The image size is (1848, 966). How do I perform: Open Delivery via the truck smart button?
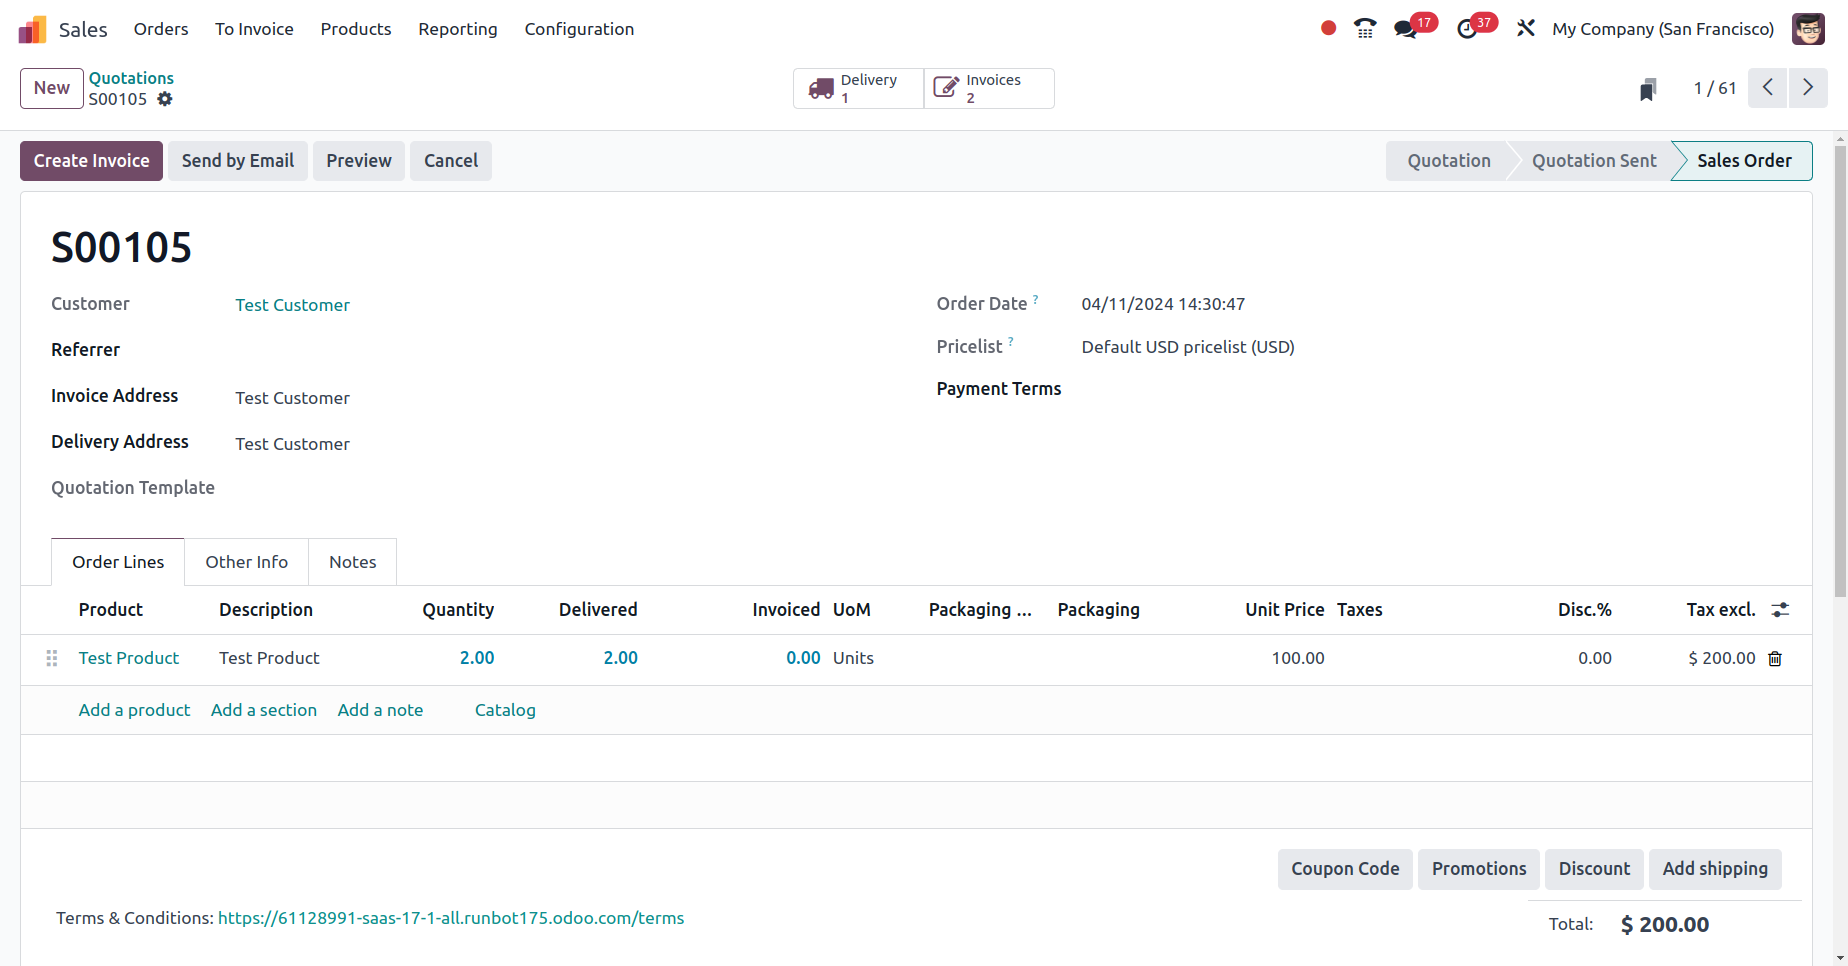tap(856, 88)
